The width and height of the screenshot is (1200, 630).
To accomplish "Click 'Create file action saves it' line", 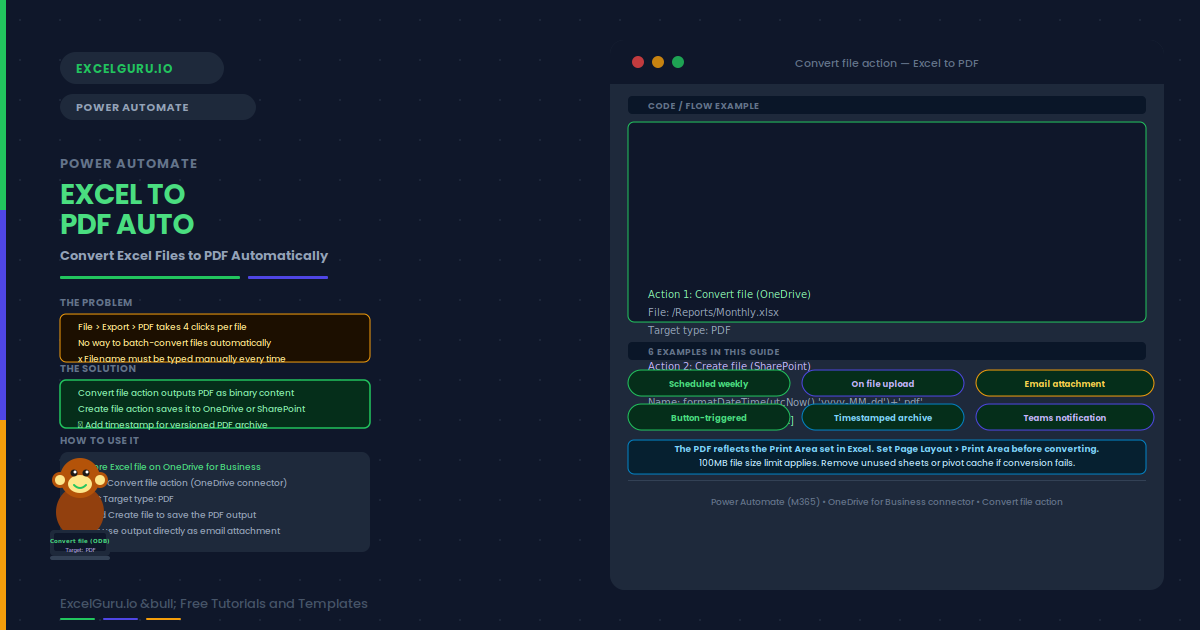I will (x=192, y=408).
